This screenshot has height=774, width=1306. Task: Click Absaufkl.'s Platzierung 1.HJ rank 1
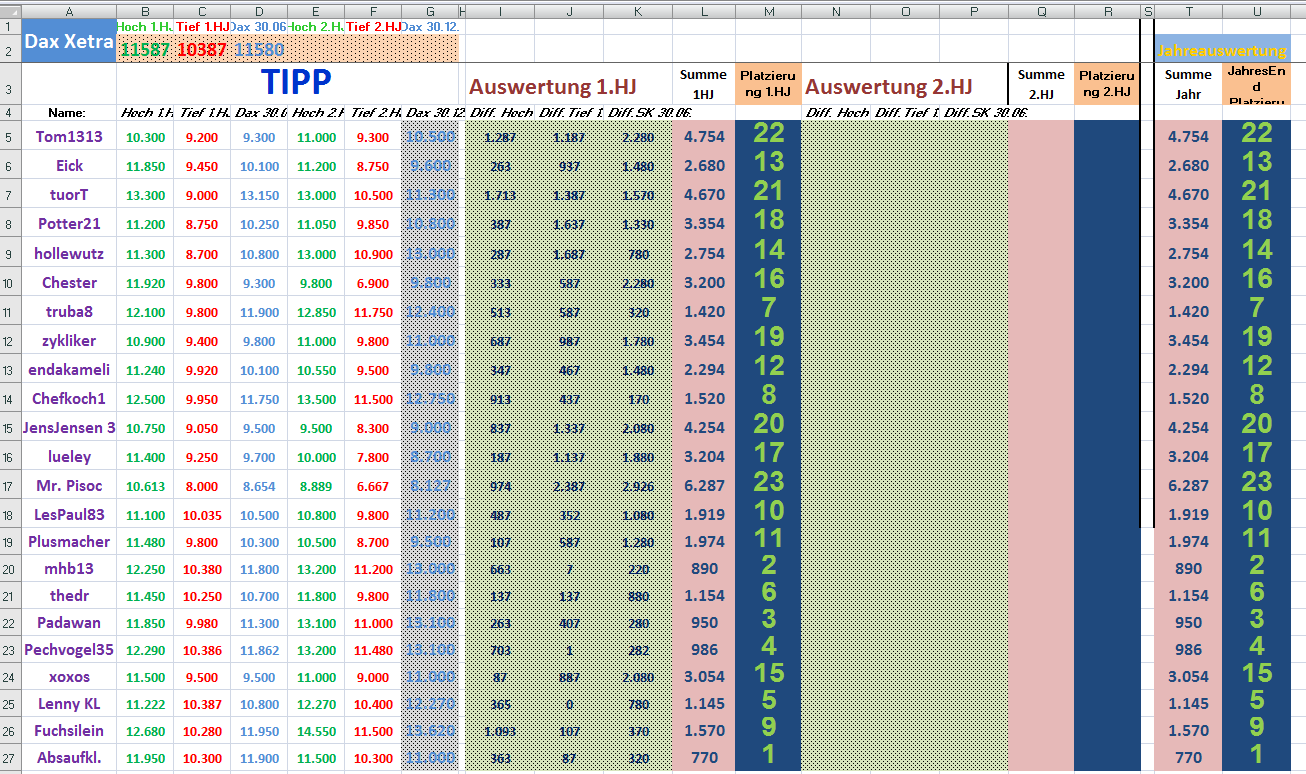[x=768, y=756]
